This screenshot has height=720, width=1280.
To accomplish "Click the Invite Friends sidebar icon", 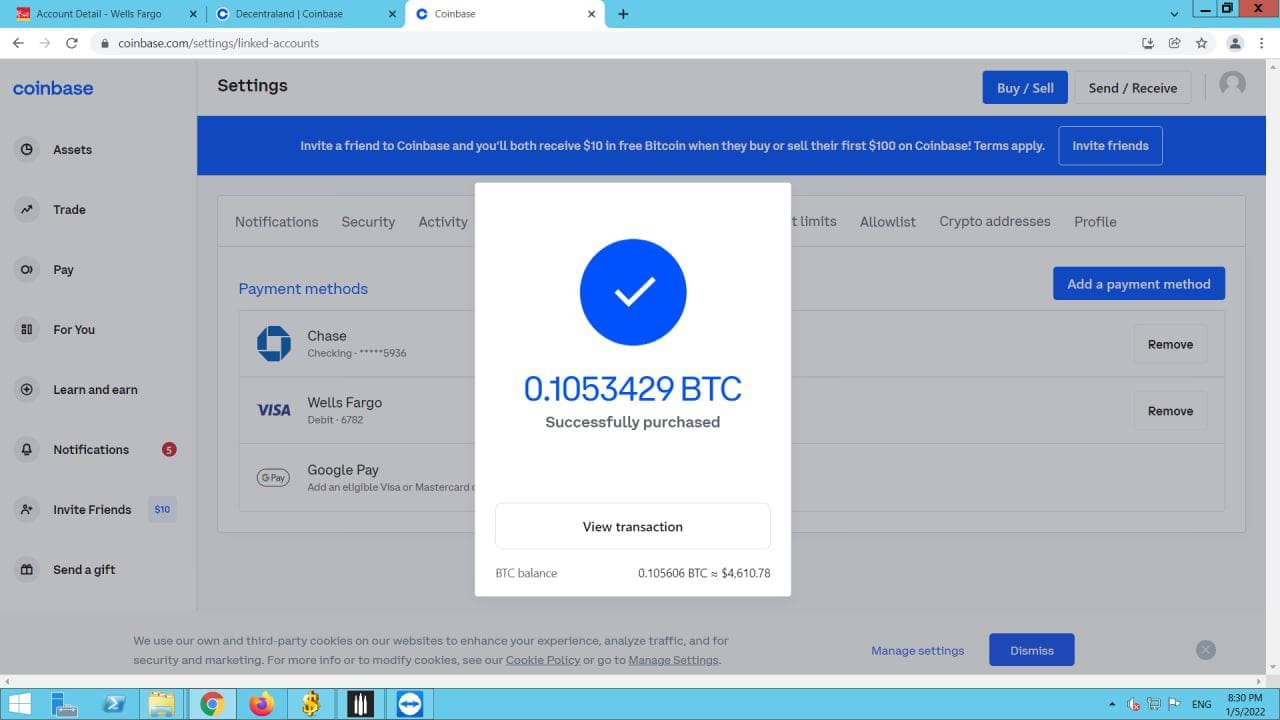I will coord(27,509).
